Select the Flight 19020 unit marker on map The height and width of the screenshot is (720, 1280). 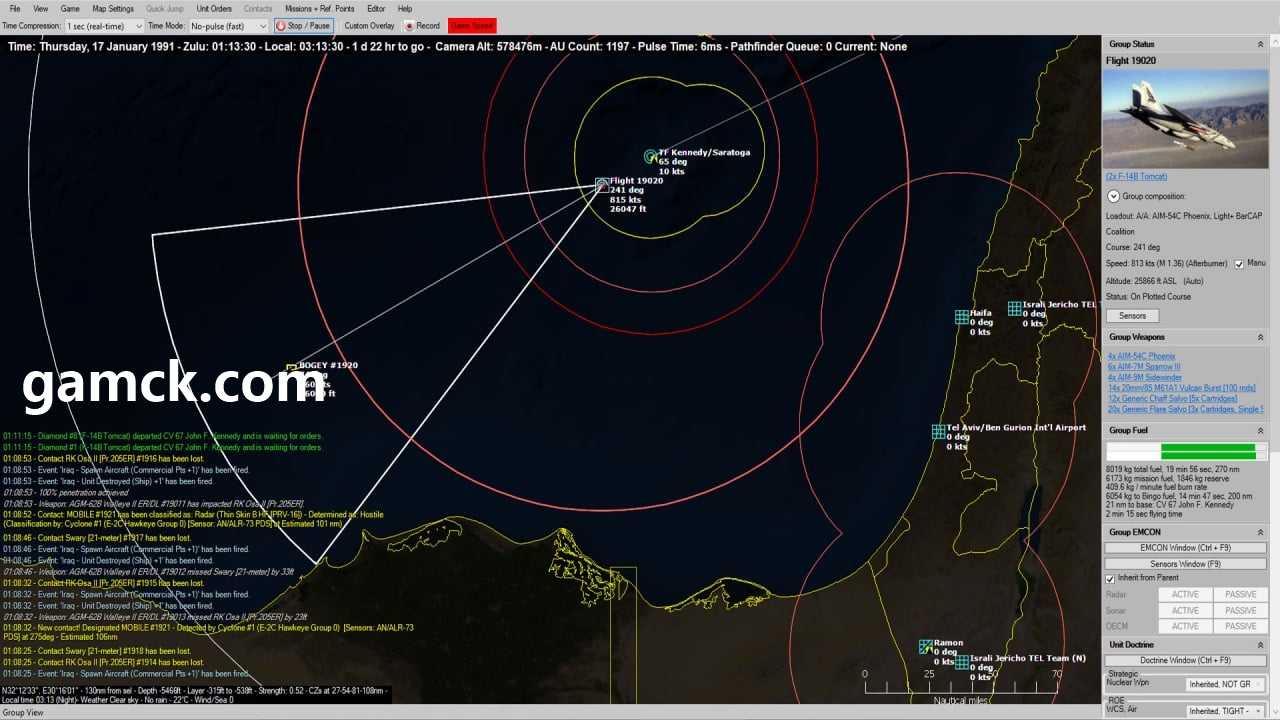tap(602, 185)
